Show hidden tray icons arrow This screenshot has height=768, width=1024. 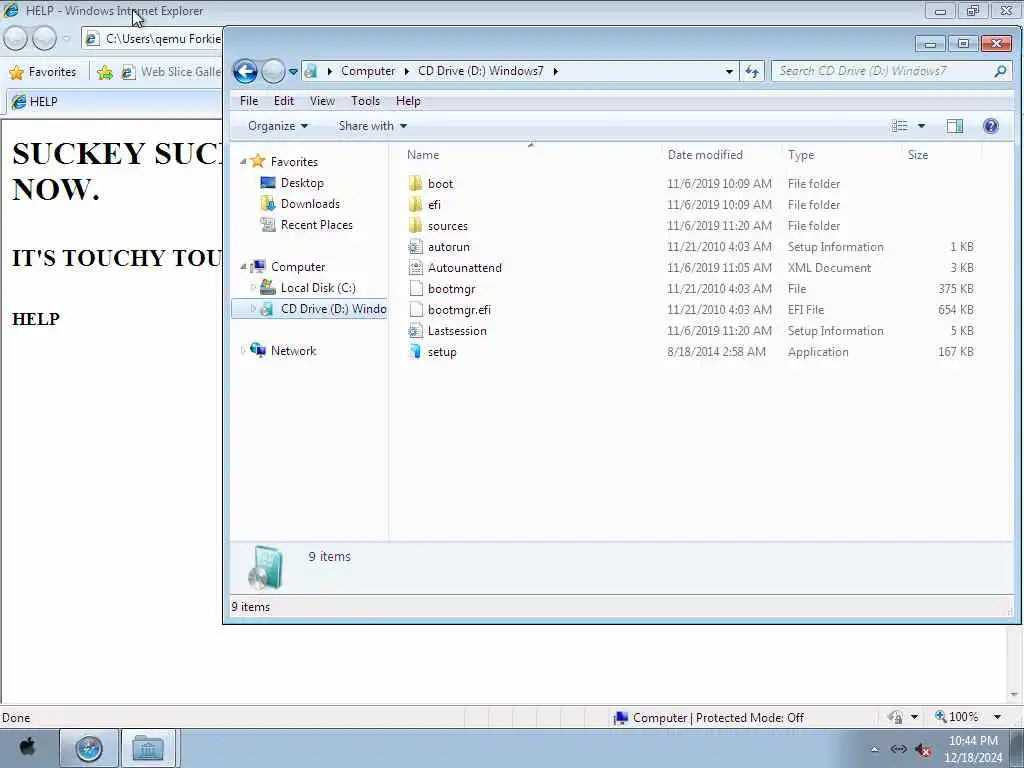point(874,749)
